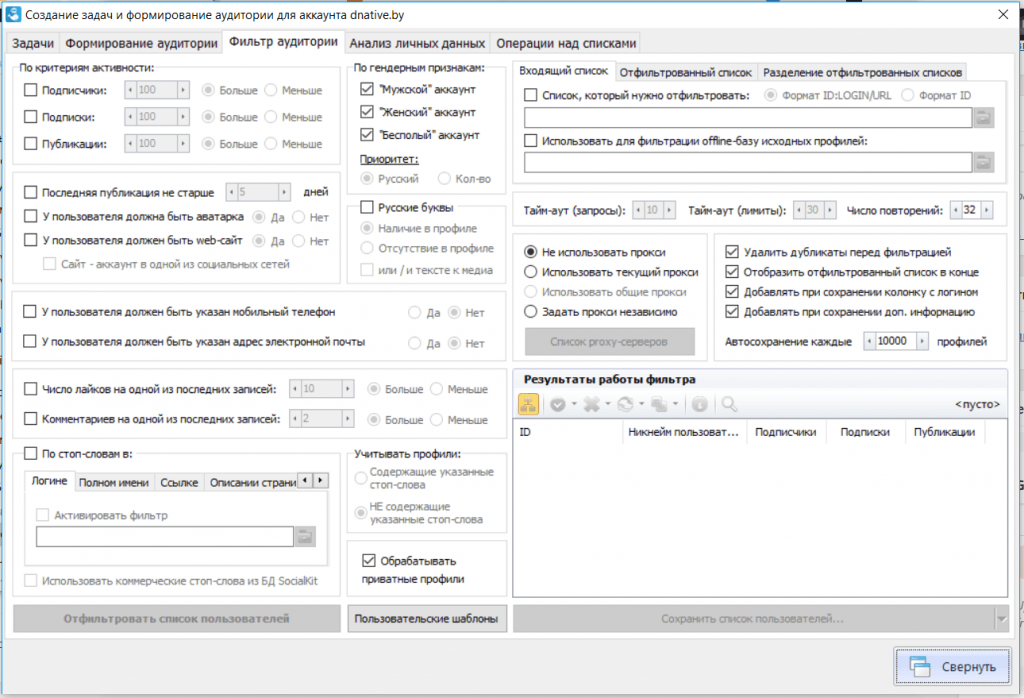Enable the Подписчики activity criterion checkbox
This screenshot has width=1024, height=698.
coord(31,90)
